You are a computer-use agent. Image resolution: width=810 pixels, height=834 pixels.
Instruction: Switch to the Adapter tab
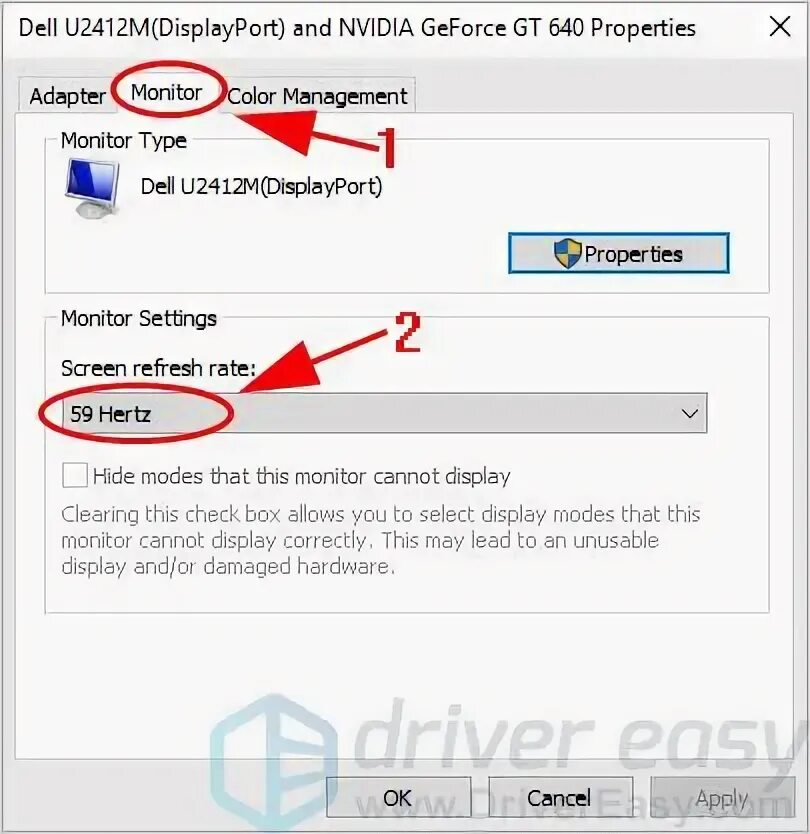click(68, 96)
